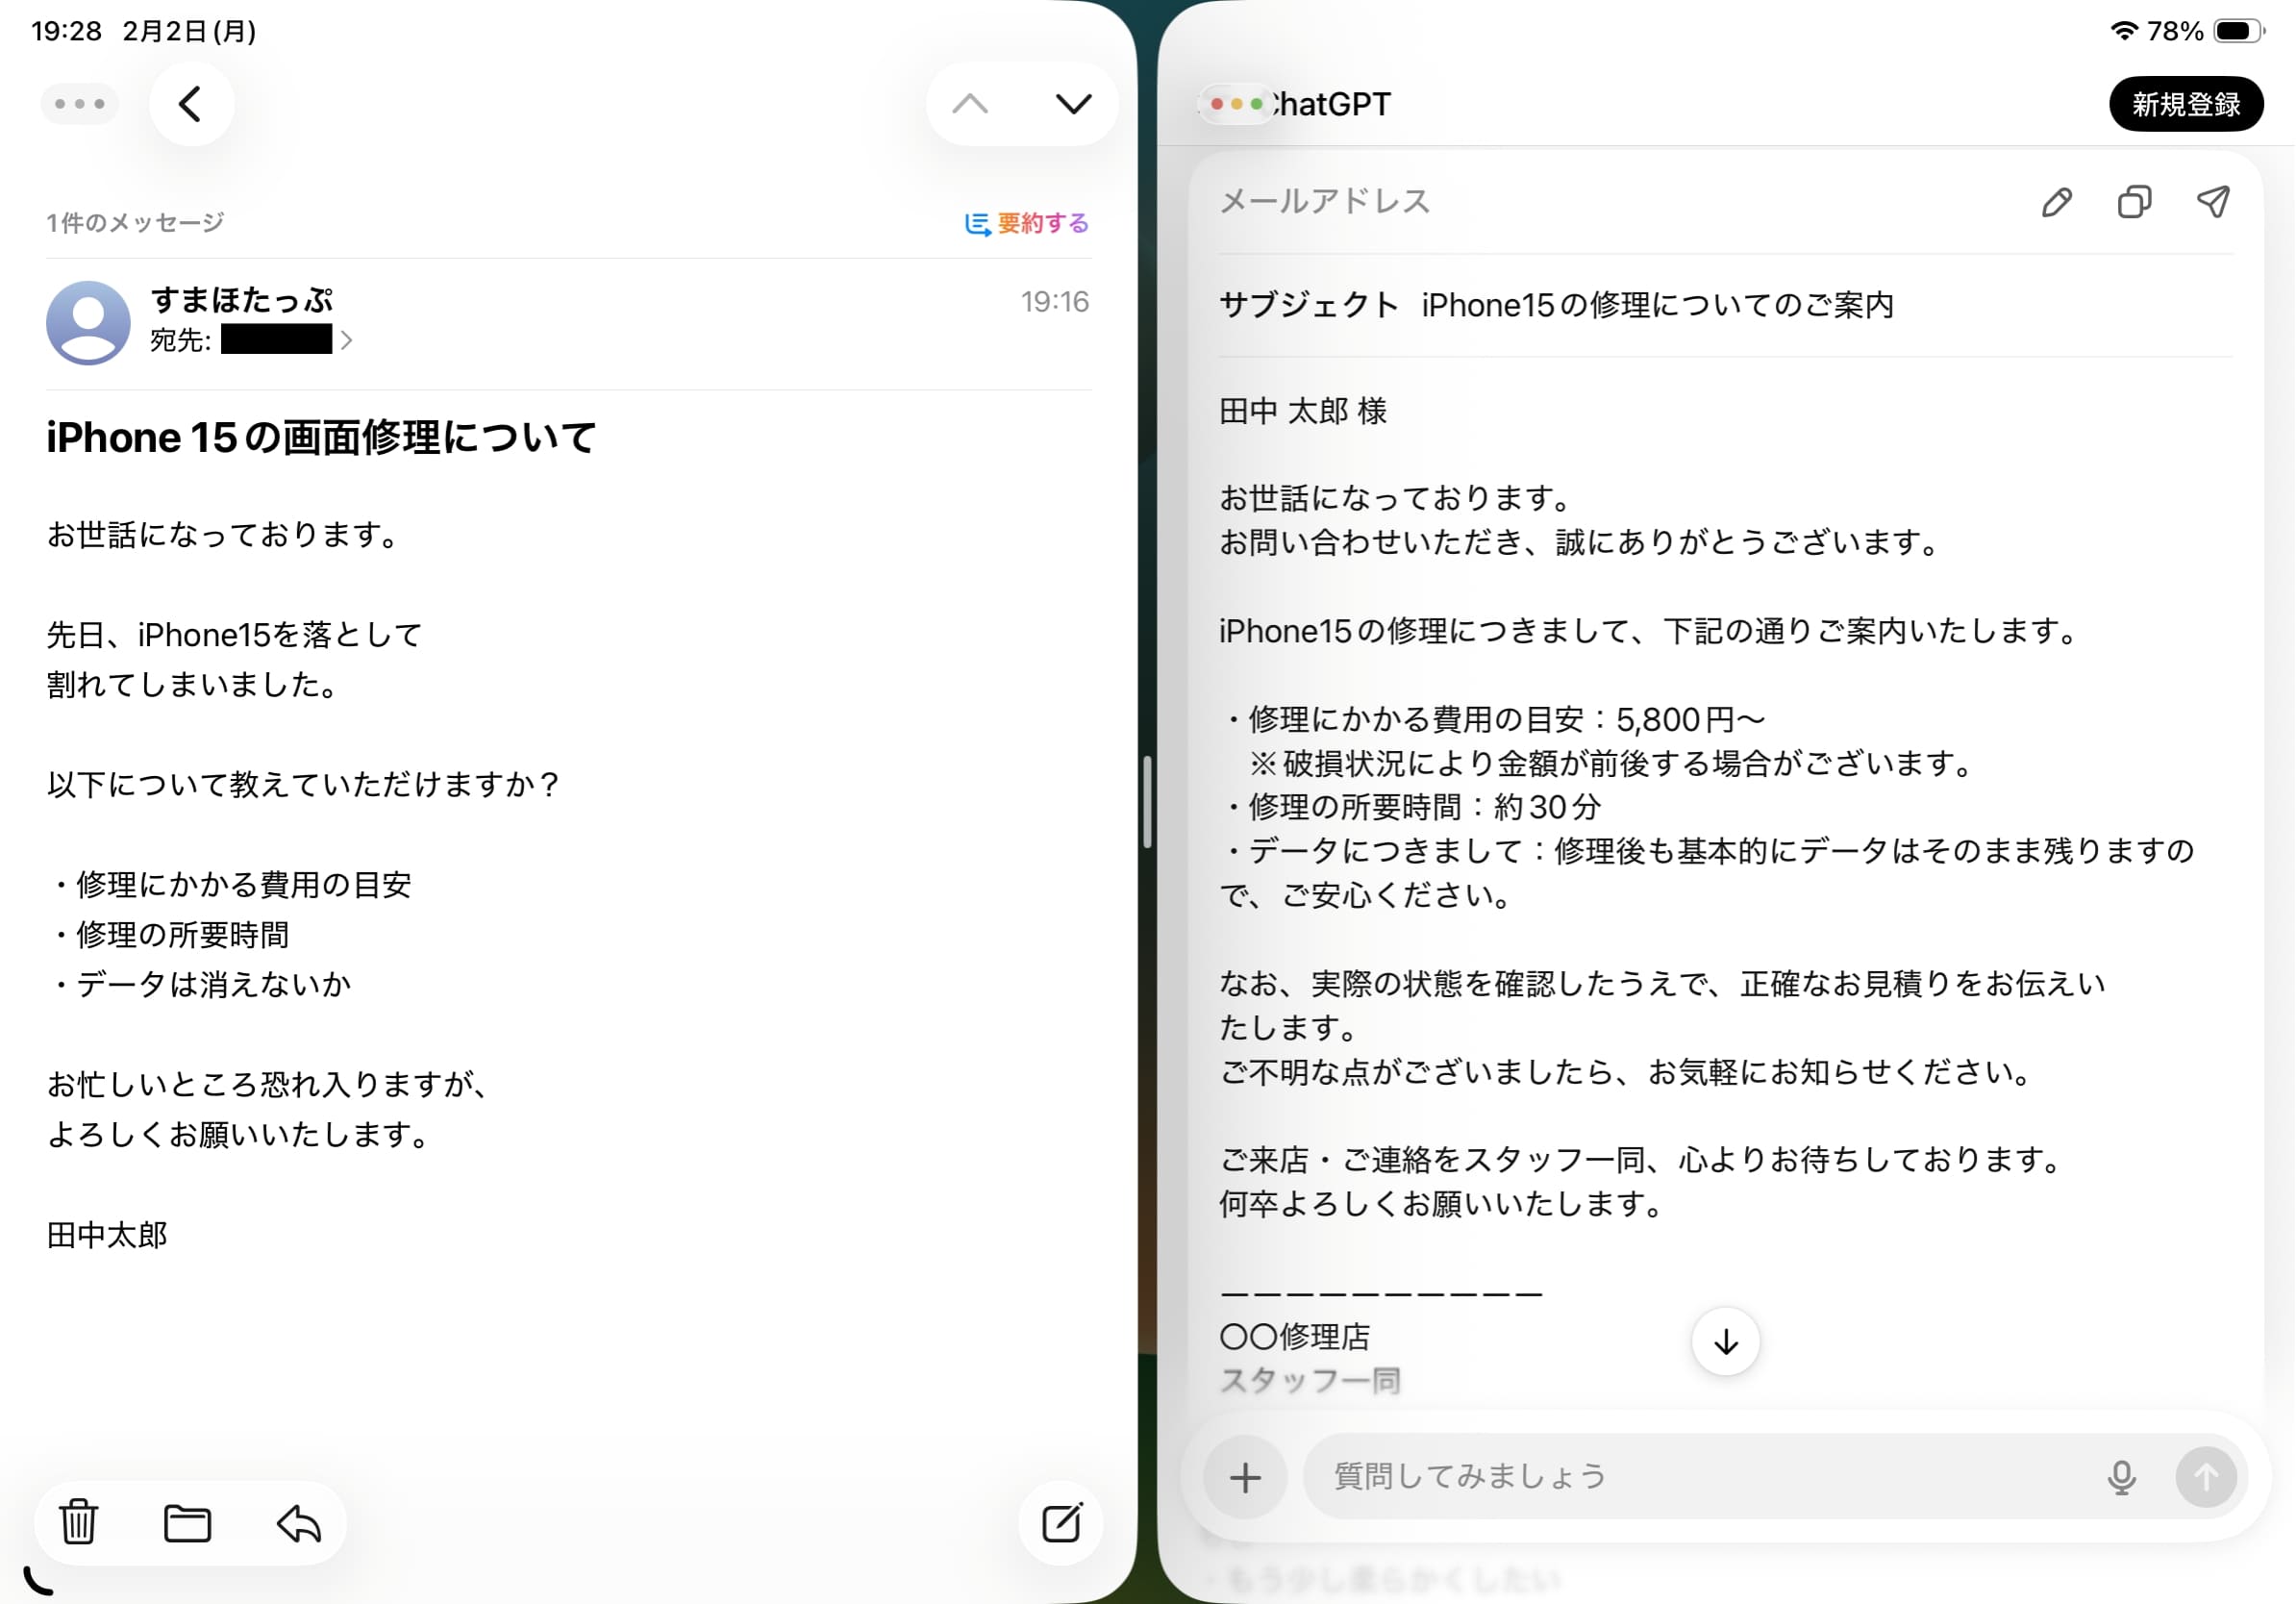The height and width of the screenshot is (1604, 2296).
Task: Tap 要約する to summarize the email
Action: click(x=1025, y=224)
